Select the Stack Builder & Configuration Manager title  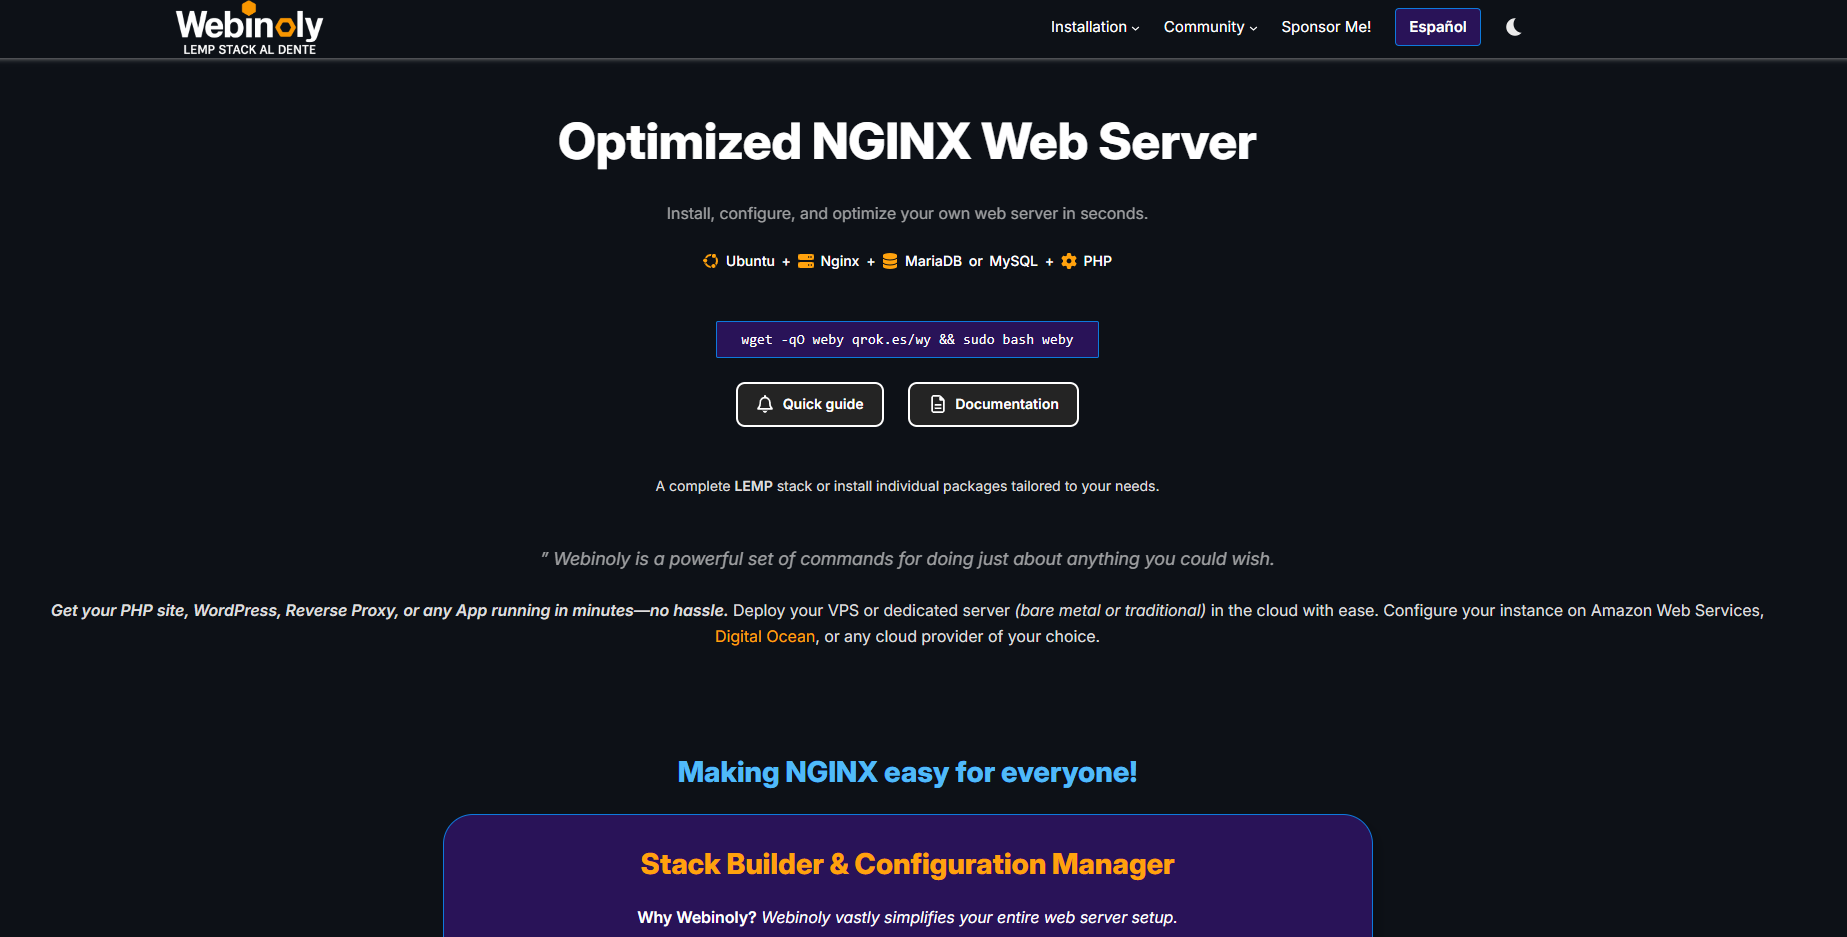[907, 864]
